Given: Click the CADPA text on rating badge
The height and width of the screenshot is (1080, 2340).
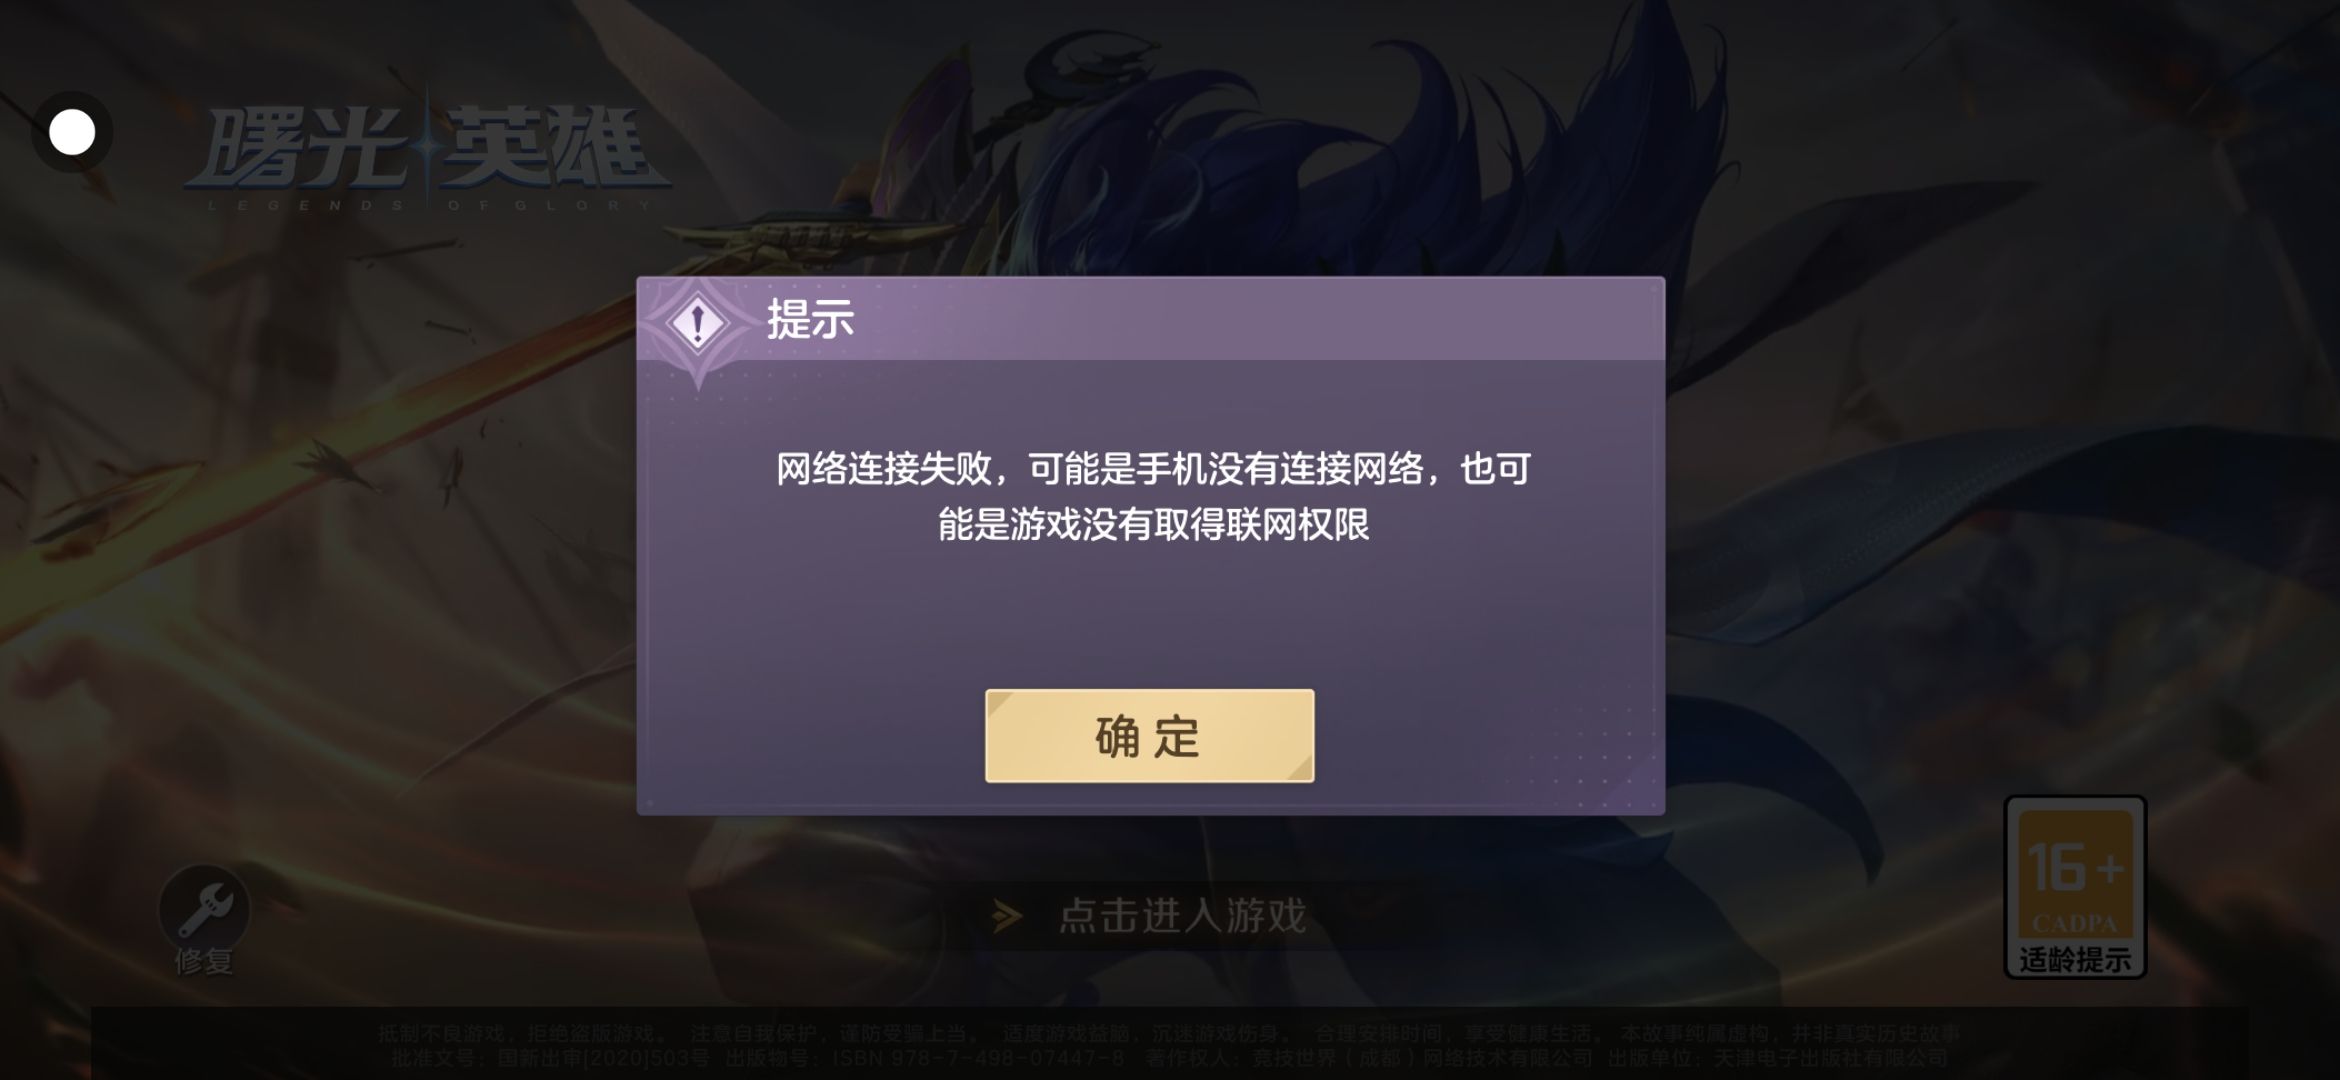Looking at the screenshot, I should click(x=2075, y=923).
